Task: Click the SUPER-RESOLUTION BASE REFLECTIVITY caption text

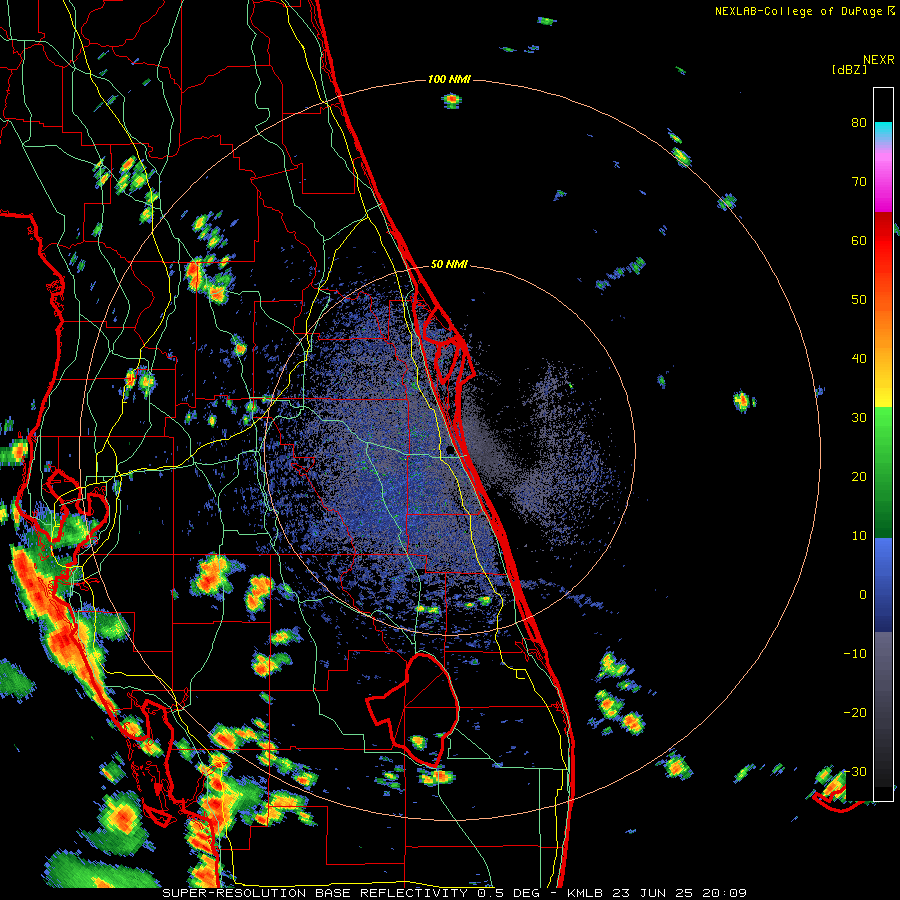Action: click(x=315, y=893)
